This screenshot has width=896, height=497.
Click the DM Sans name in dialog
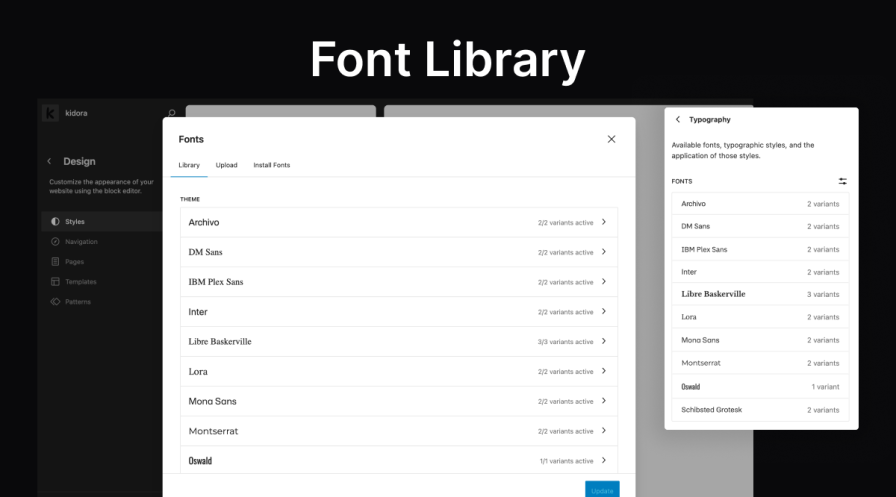click(x=206, y=252)
